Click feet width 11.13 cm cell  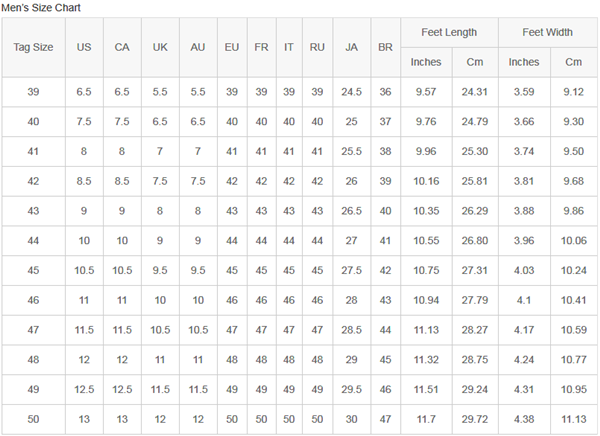[574, 419]
